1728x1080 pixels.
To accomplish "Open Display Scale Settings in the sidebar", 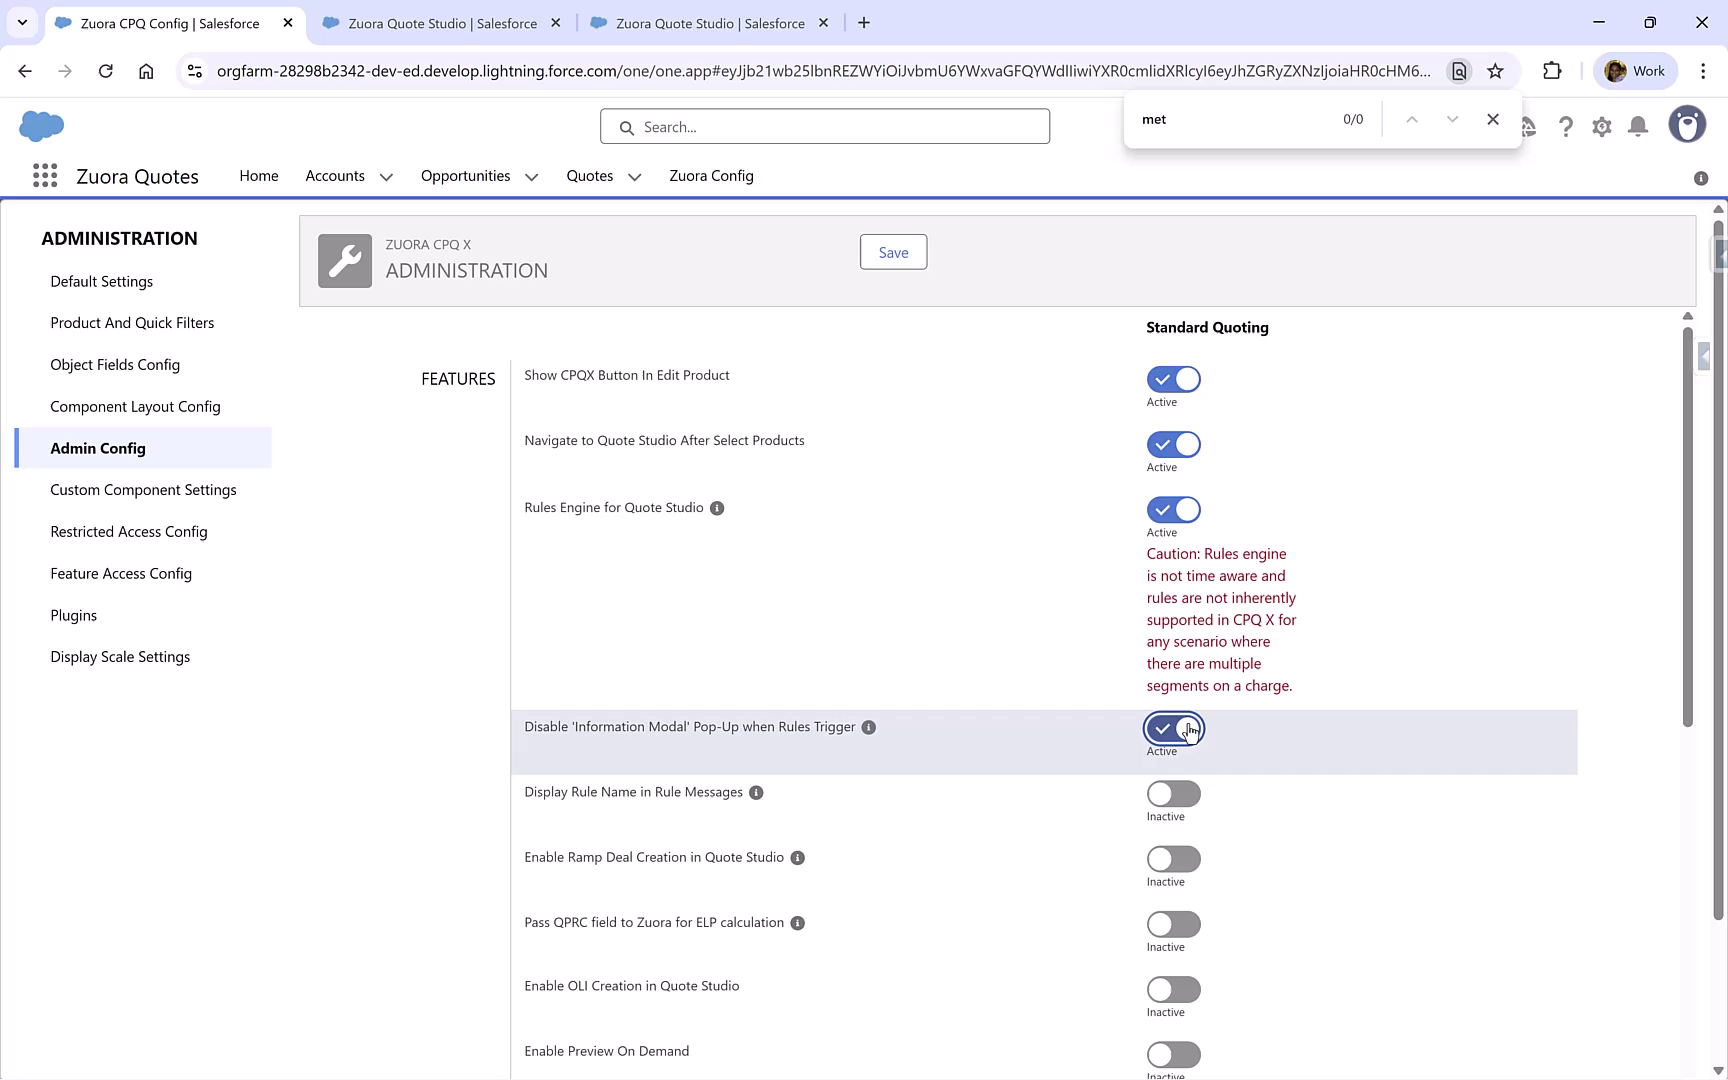I will pyautogui.click(x=120, y=656).
